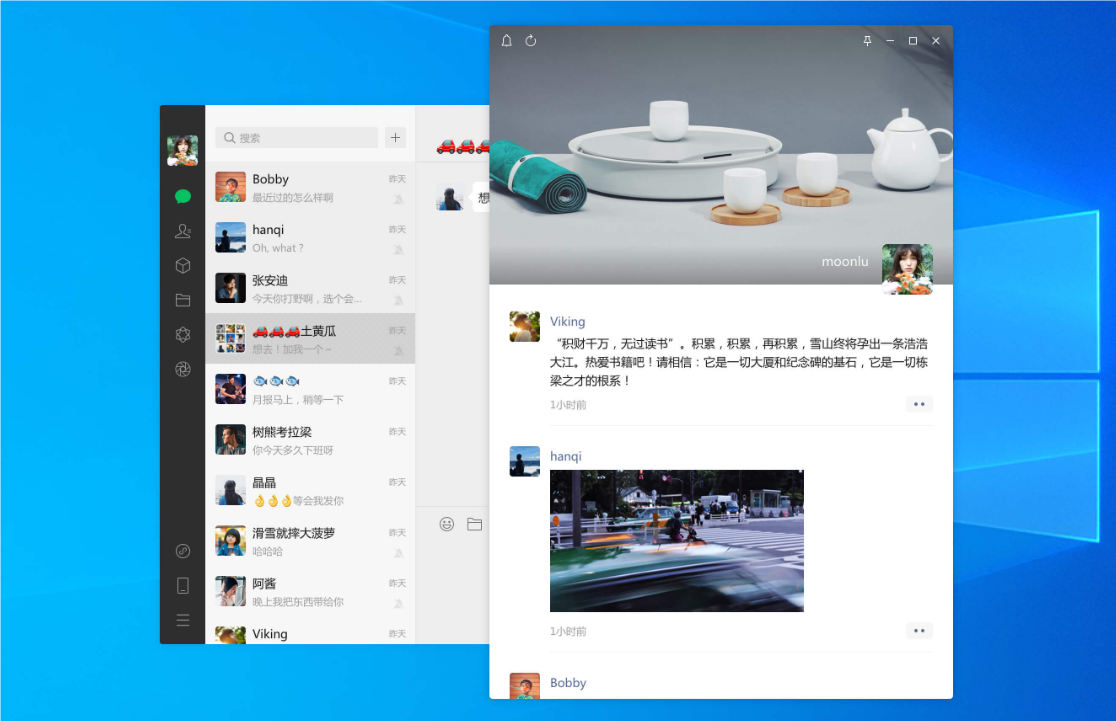Viewport: 1116px width, 721px height.
Task: Open the chat Files folder icon
Action: pyautogui.click(x=182, y=300)
